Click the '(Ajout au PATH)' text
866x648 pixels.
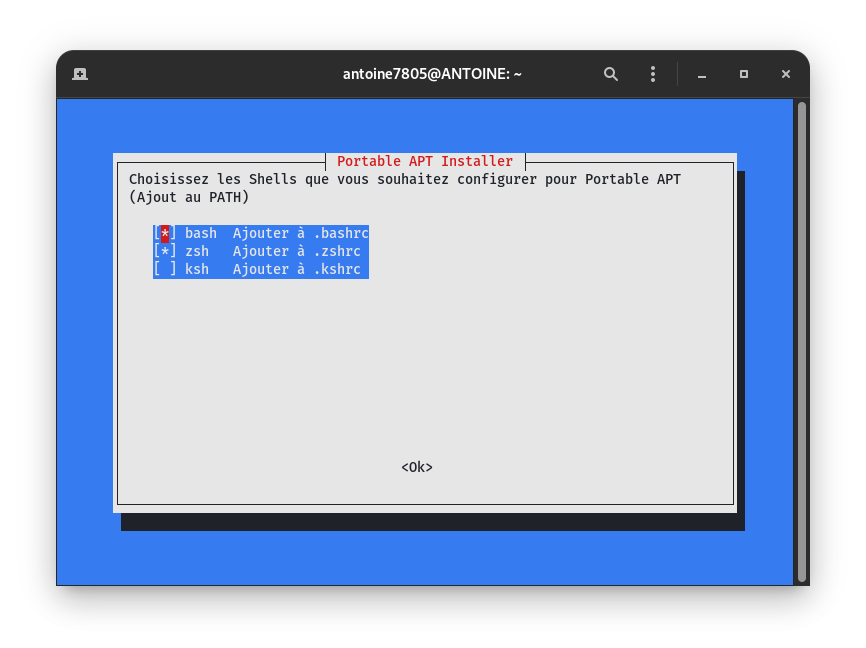[x=189, y=197]
